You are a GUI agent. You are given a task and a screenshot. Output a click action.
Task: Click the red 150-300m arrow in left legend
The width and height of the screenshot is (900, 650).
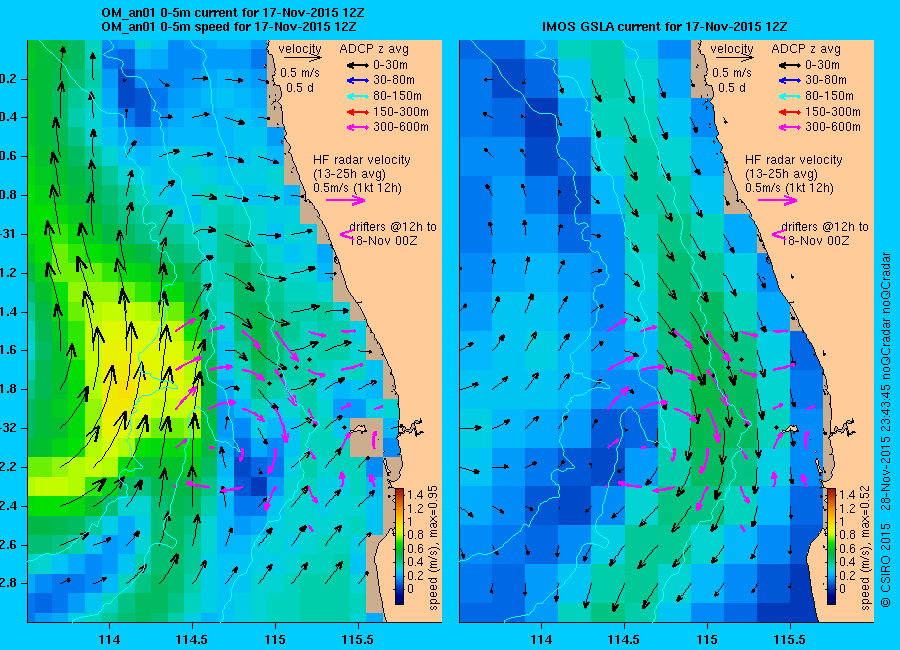tap(357, 112)
